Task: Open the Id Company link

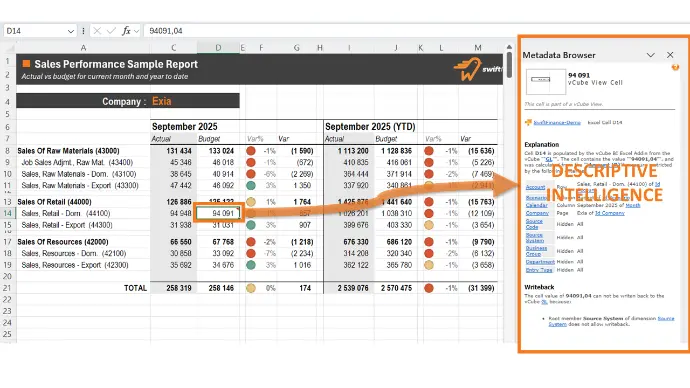Action: tap(609, 213)
